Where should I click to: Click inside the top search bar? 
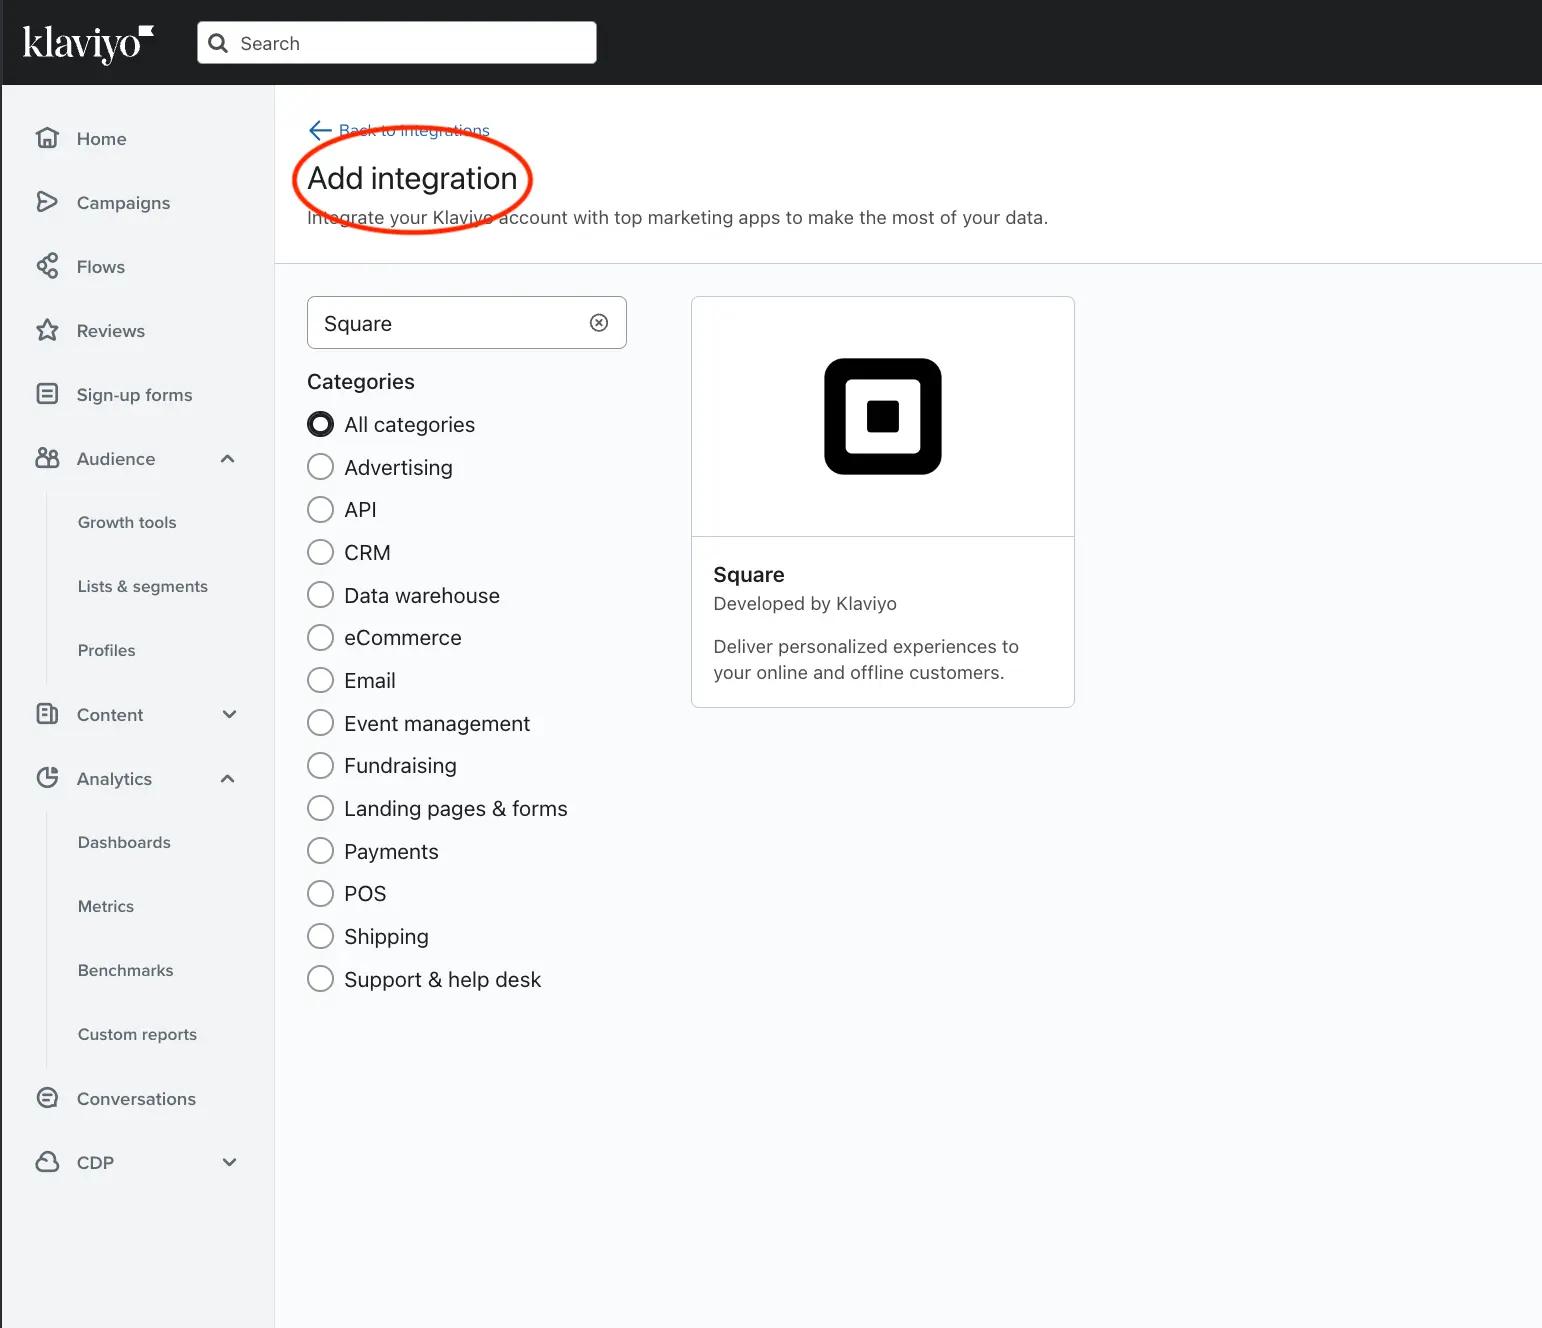point(400,43)
